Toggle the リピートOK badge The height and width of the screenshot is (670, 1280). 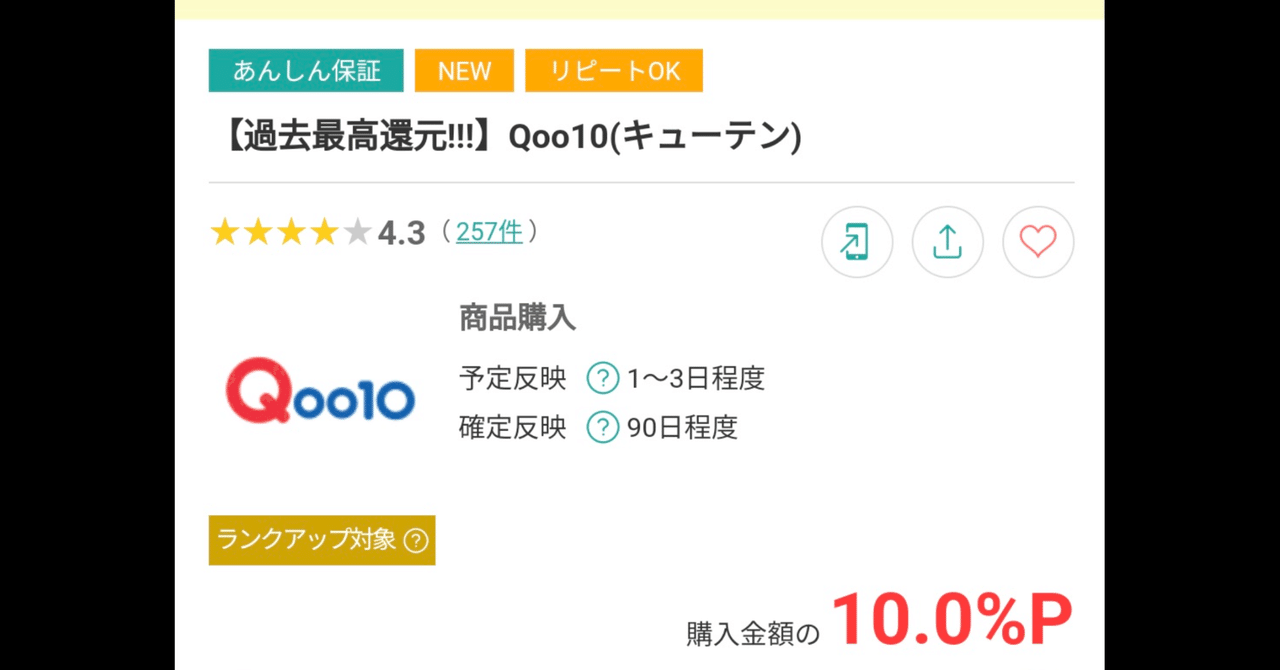(x=614, y=70)
